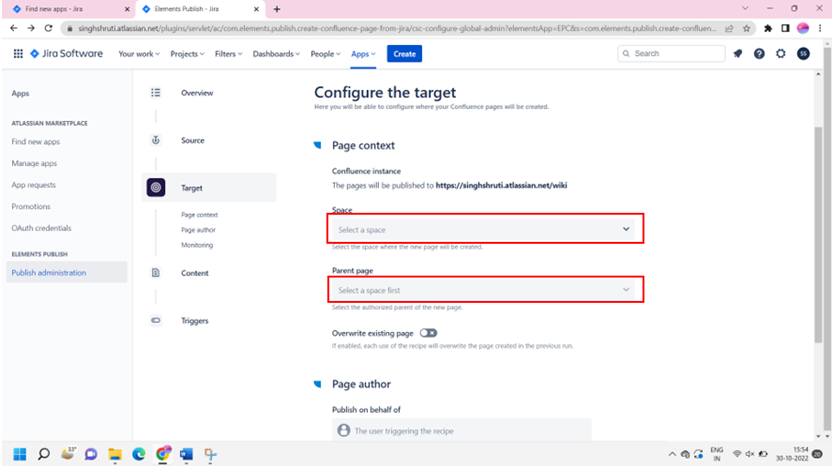Open Microsoft Edge from the taskbar
This screenshot has width=832, height=466.
(x=139, y=454)
